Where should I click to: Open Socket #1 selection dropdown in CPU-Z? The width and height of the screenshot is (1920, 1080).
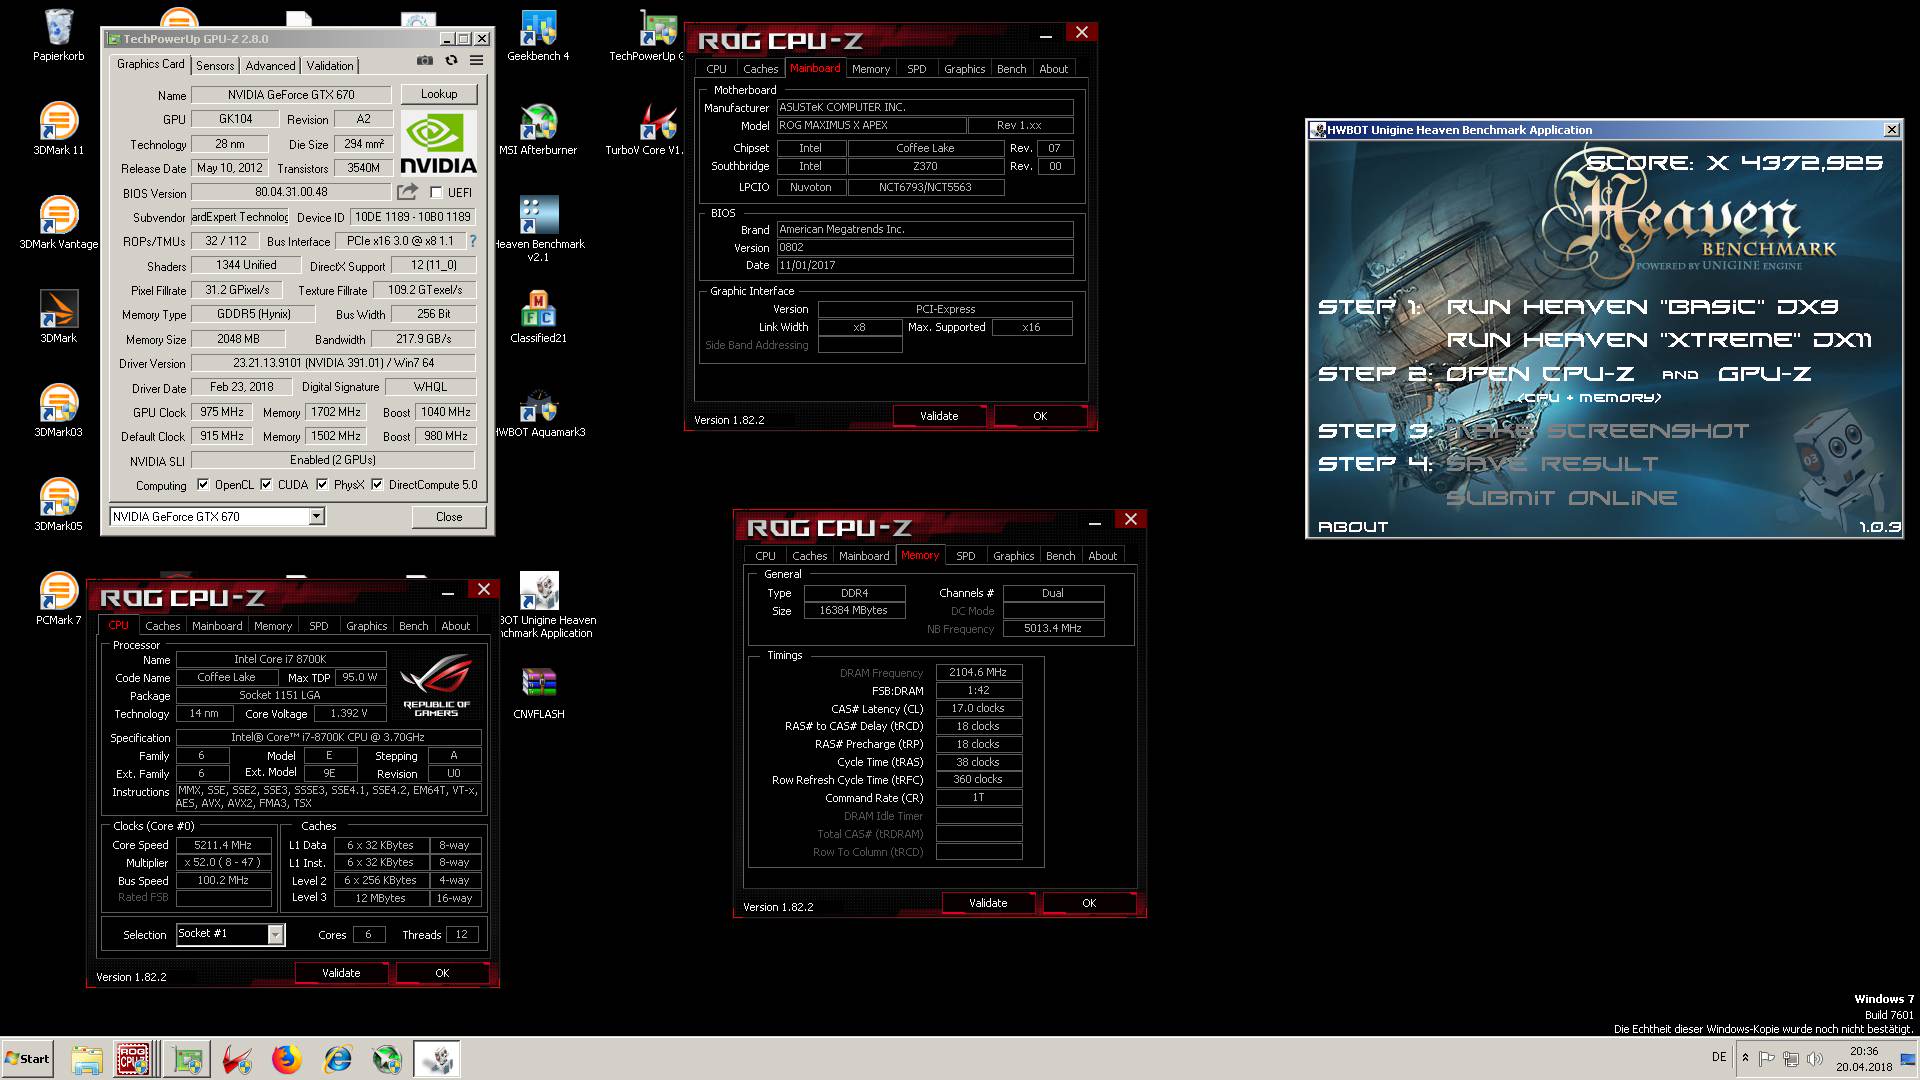[x=275, y=934]
